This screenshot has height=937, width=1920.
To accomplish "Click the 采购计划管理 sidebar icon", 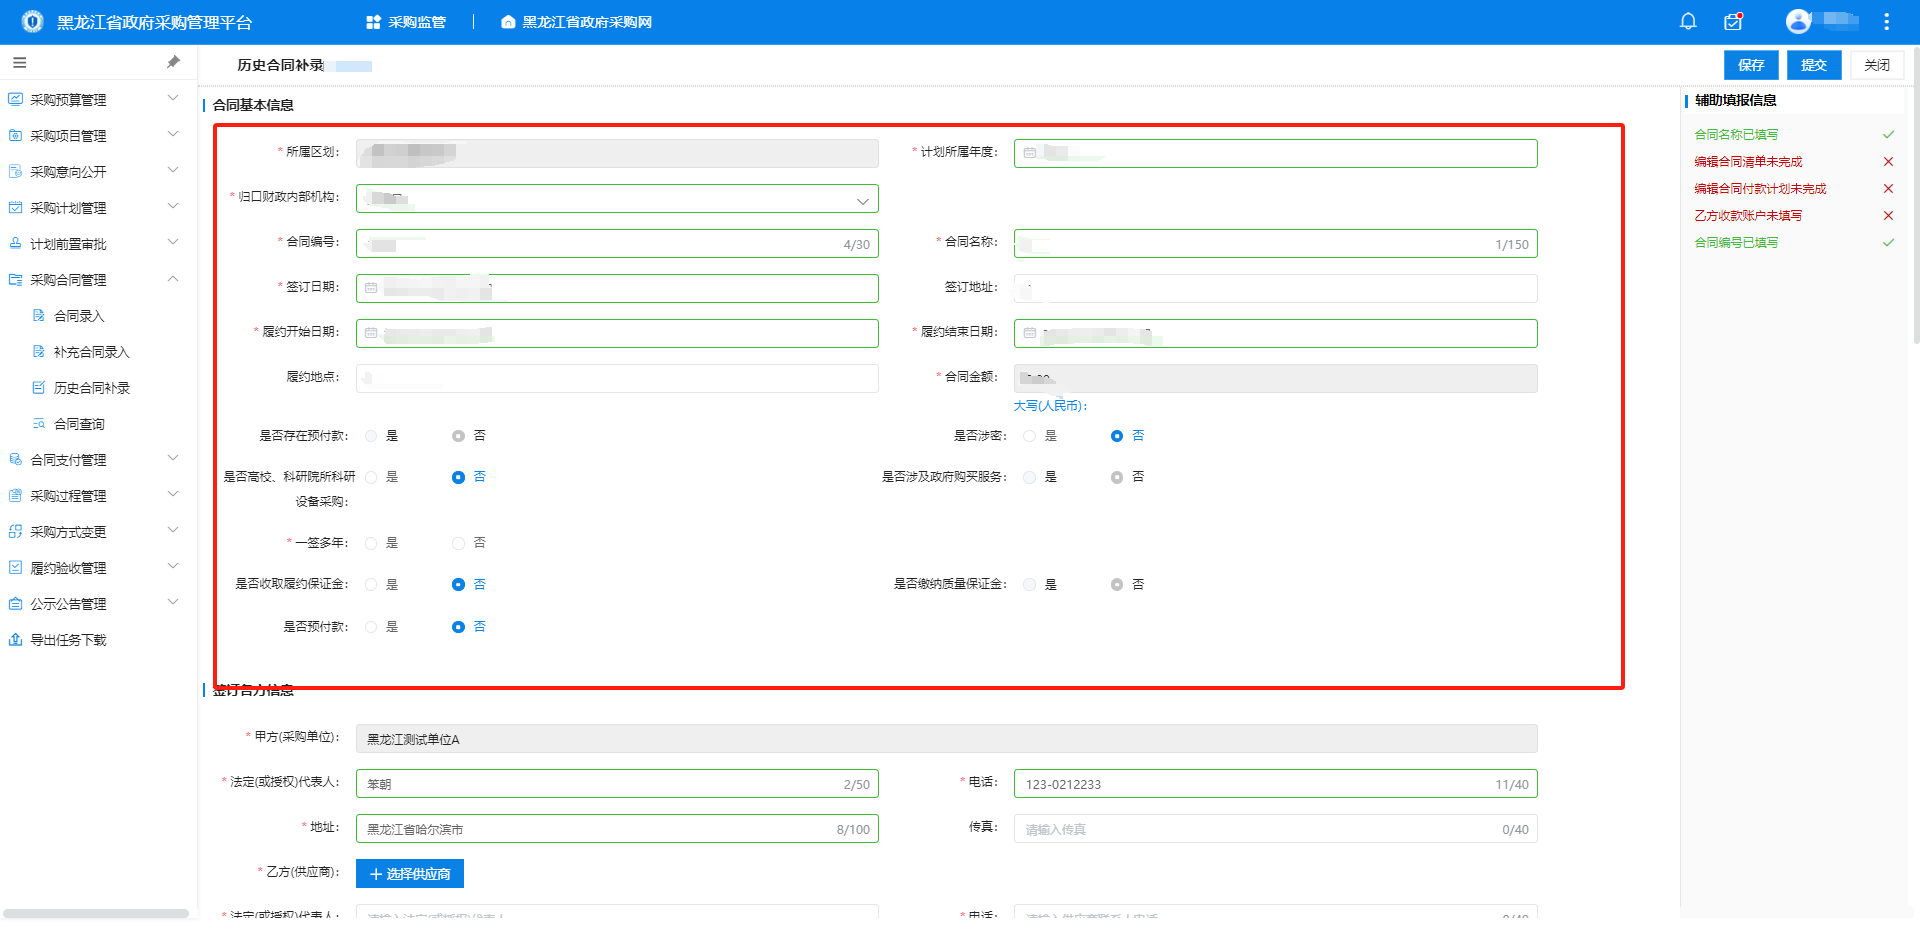I will (x=15, y=207).
